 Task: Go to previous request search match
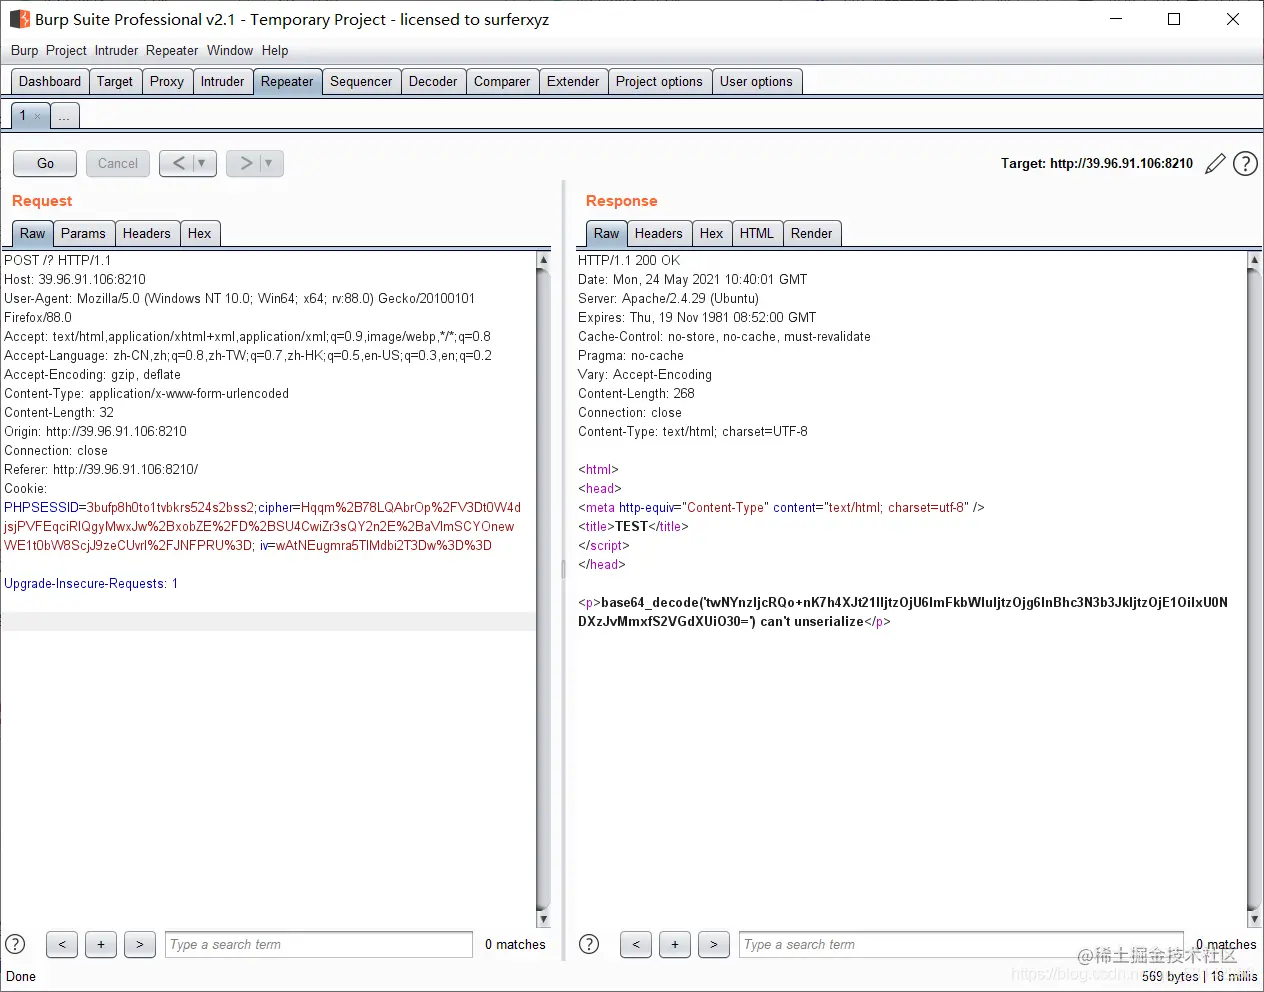[62, 944]
